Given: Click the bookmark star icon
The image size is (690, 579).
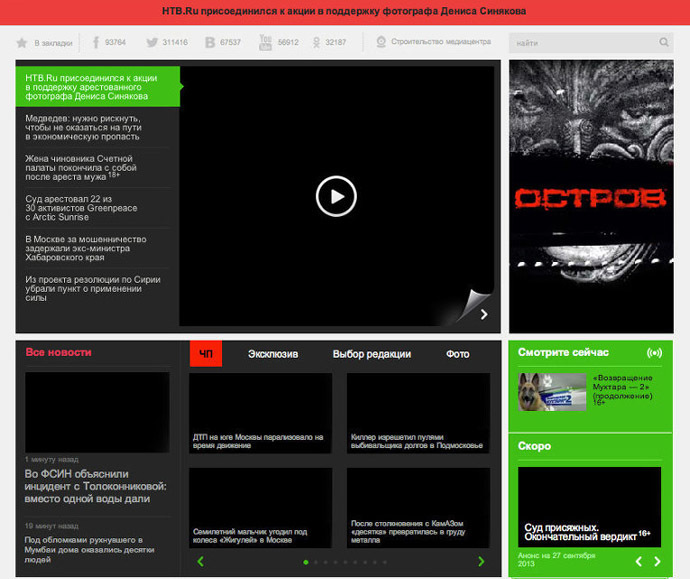Looking at the screenshot, I should (x=22, y=43).
